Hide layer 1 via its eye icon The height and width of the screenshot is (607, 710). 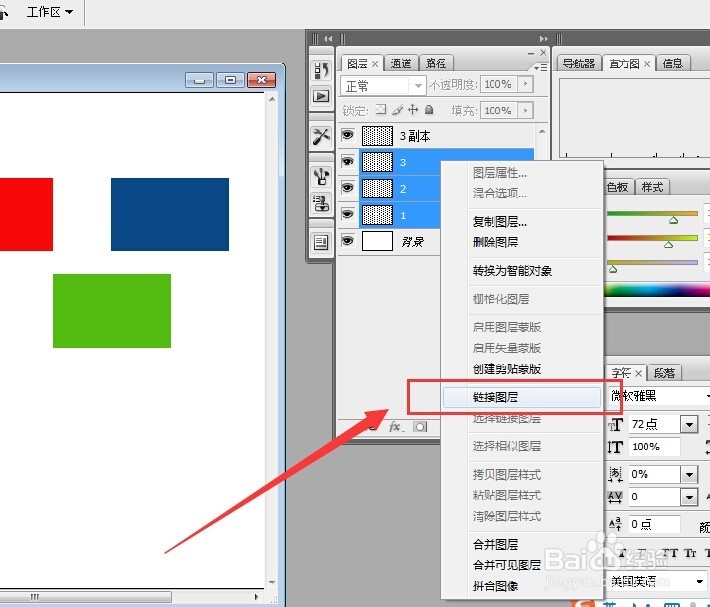click(x=347, y=214)
